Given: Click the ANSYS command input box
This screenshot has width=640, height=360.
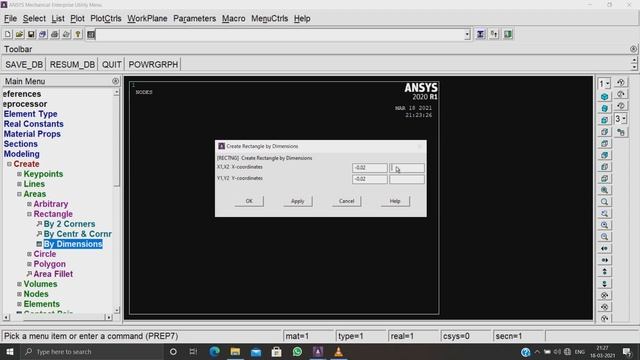Looking at the screenshot, I should [280, 35].
